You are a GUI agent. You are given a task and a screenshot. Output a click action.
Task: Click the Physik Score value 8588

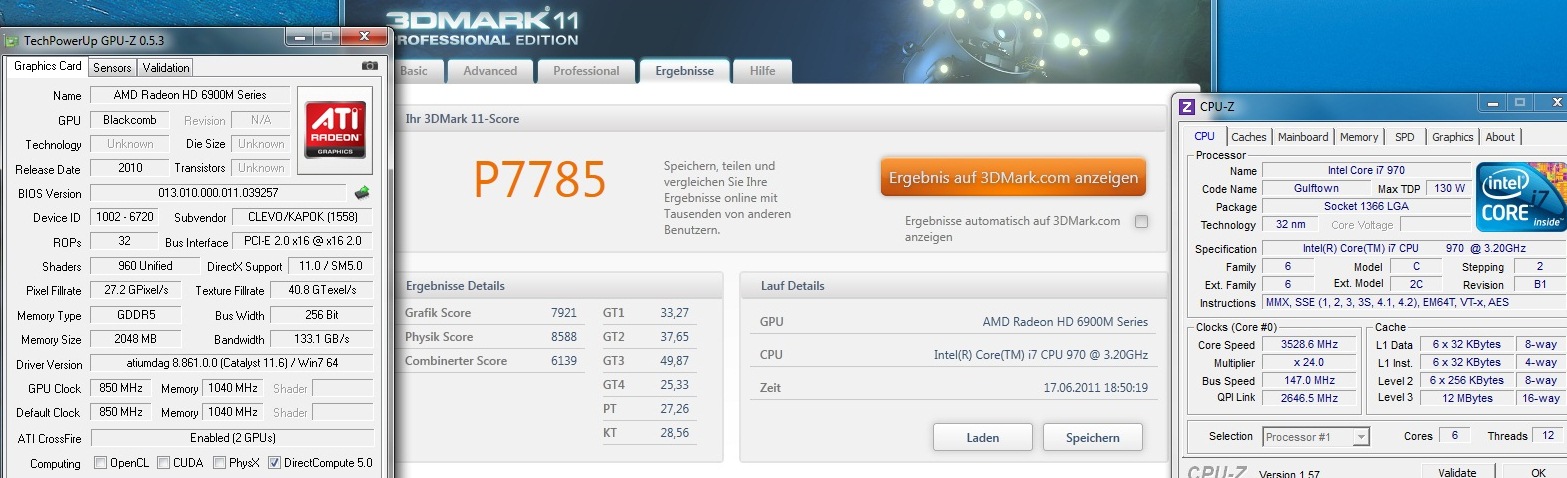[563, 337]
